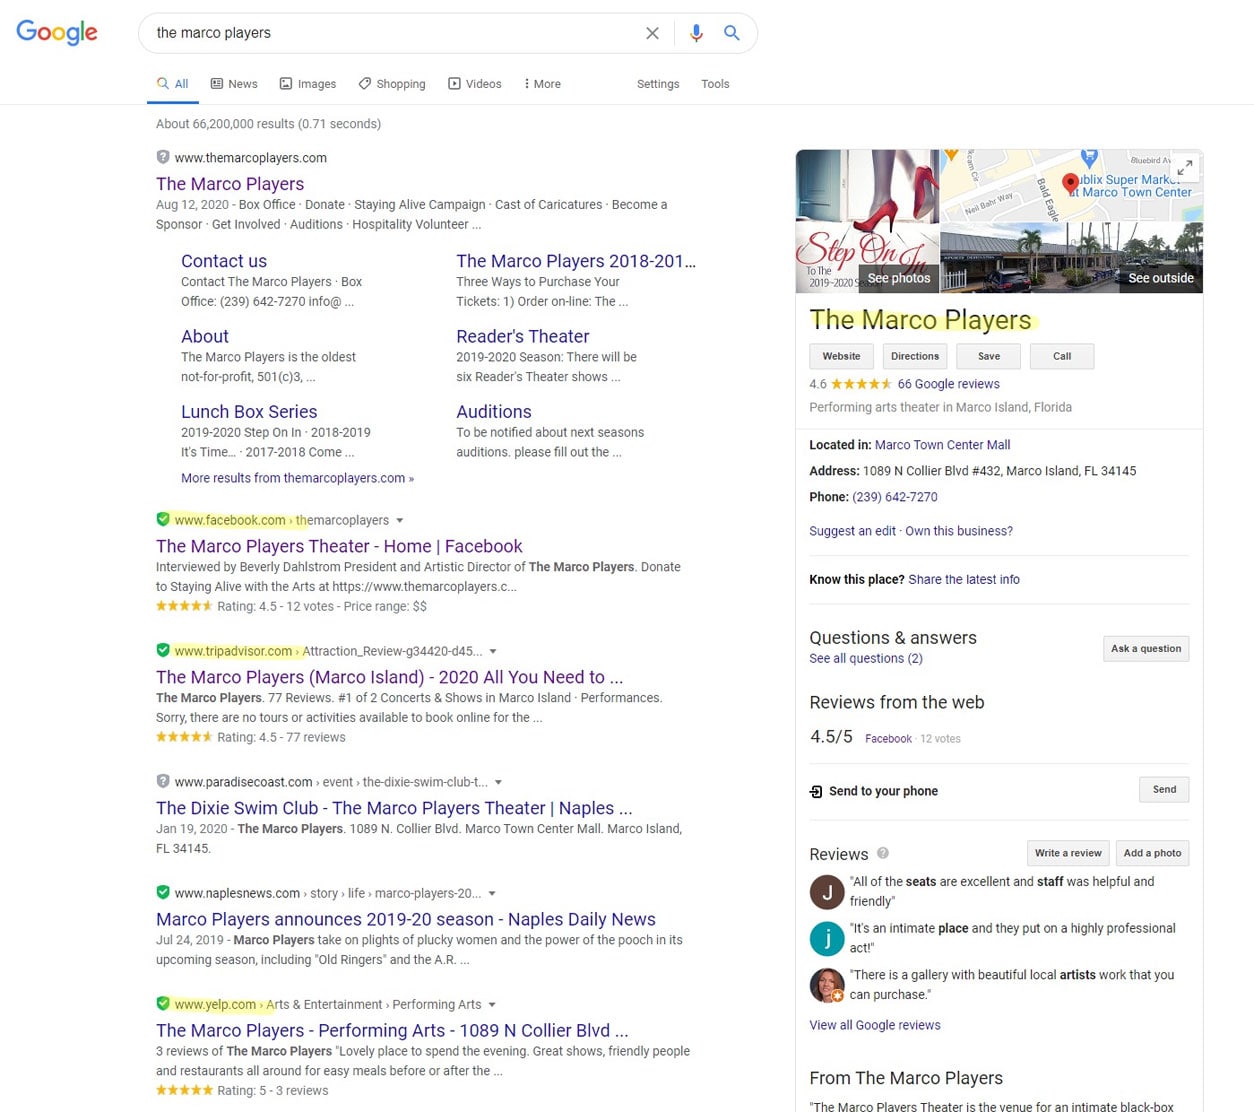The image size is (1254, 1112).
Task: Click the green shield icon next to yelp.com
Action: tap(163, 1003)
